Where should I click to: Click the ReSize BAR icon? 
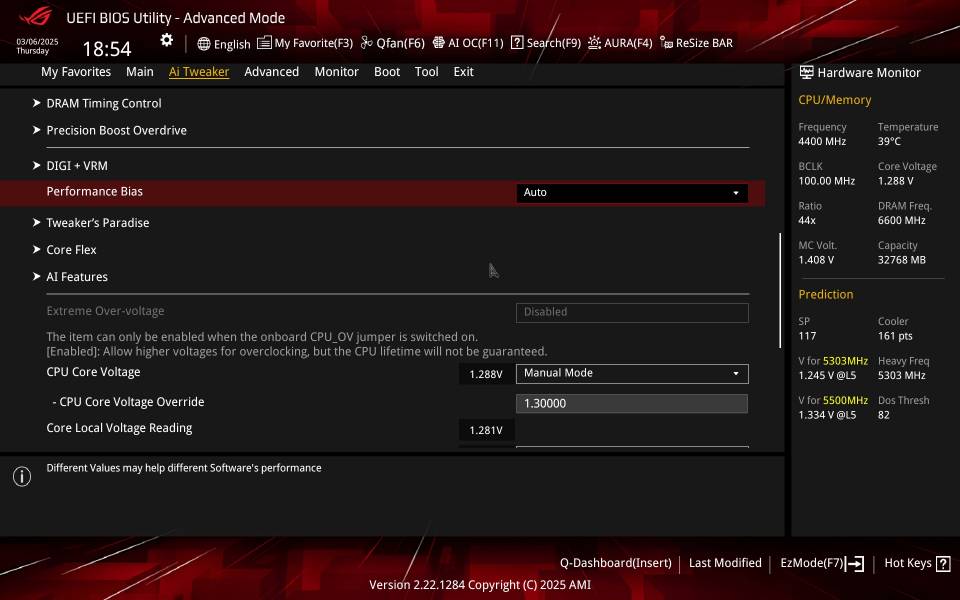666,42
